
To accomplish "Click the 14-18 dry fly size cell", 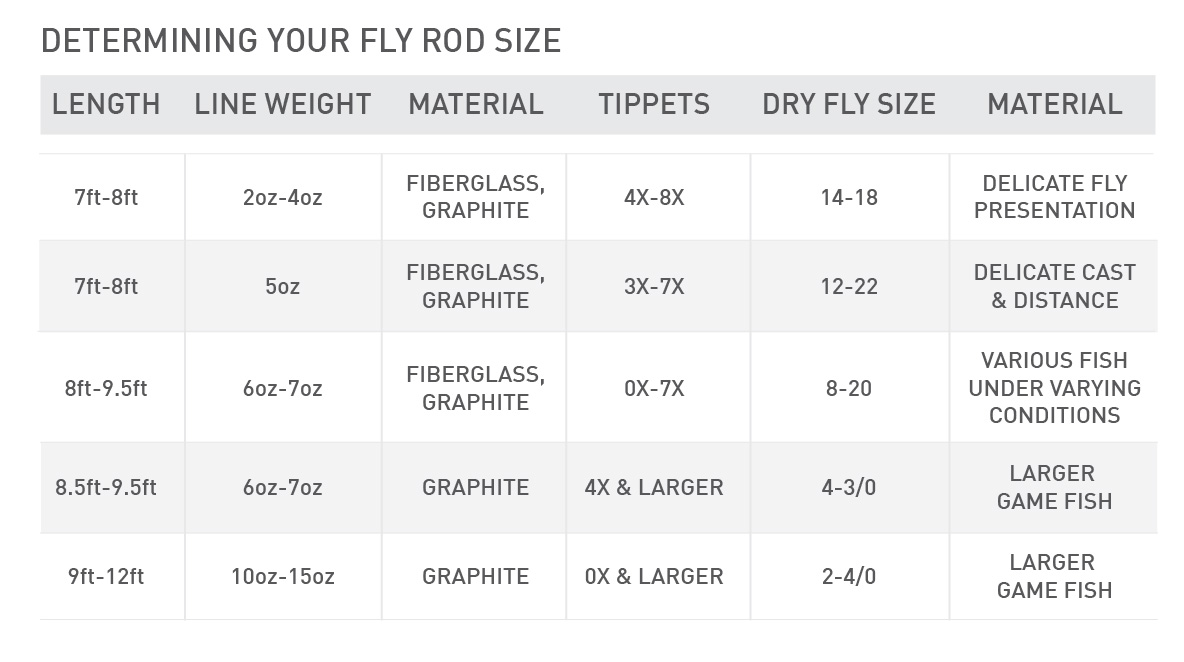I will 849,197.
